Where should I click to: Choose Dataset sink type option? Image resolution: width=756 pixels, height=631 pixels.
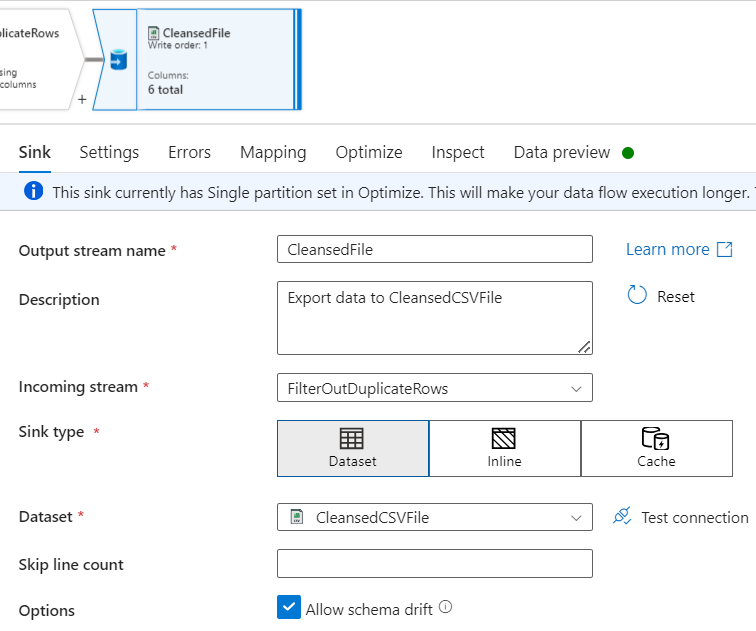tap(353, 448)
